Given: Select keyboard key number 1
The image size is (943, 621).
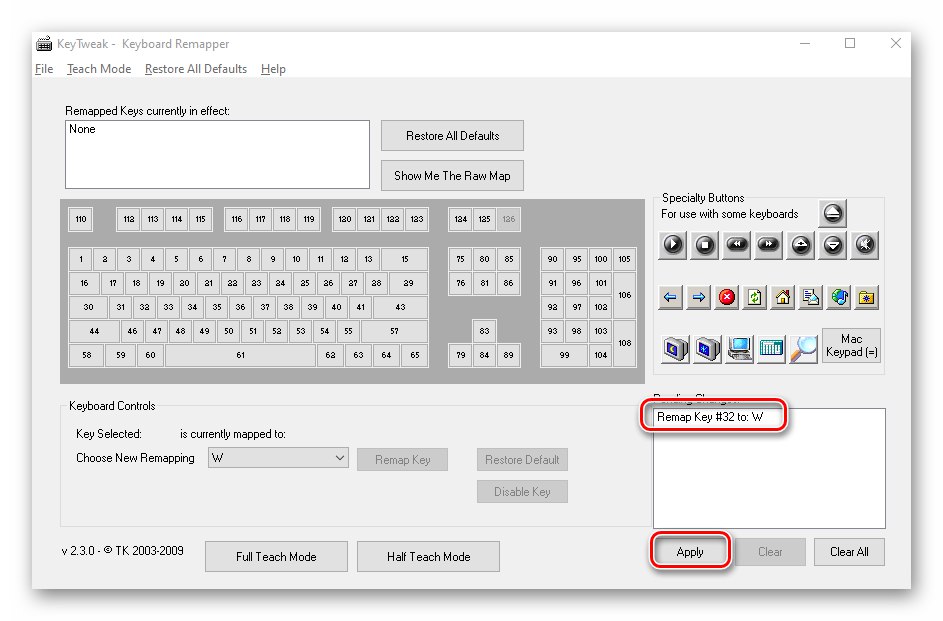Looking at the screenshot, I should (x=81, y=259).
